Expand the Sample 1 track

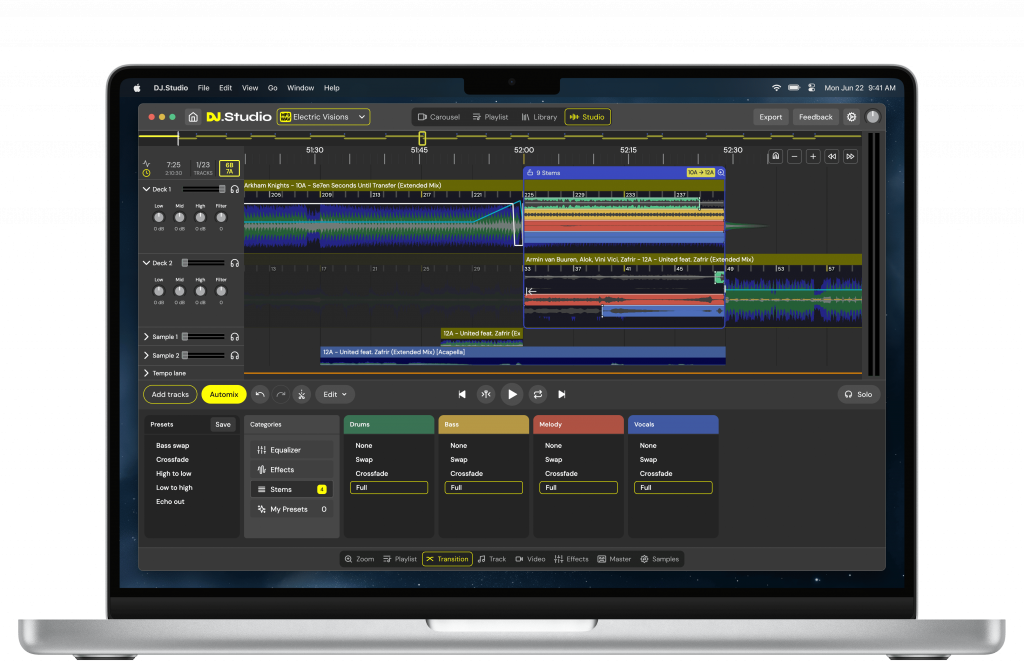pyautogui.click(x=147, y=337)
